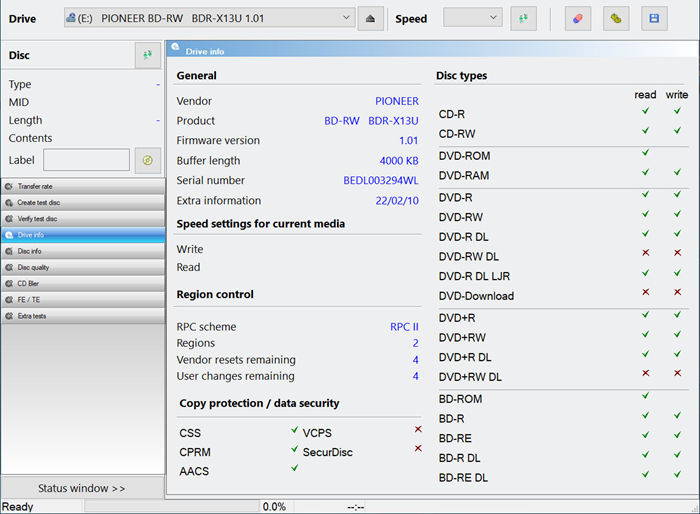Click the 4000 KB buffer length value

pyautogui.click(x=399, y=161)
